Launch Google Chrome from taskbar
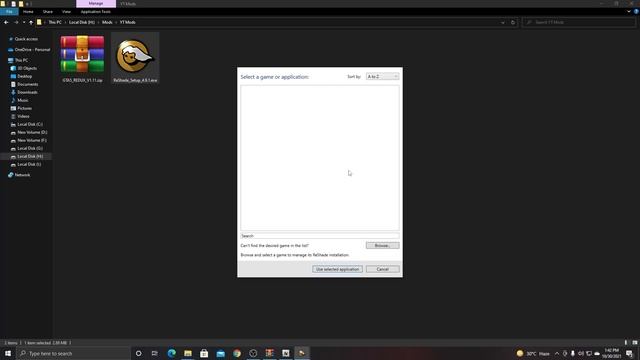This screenshot has width=640, height=360. 237,353
